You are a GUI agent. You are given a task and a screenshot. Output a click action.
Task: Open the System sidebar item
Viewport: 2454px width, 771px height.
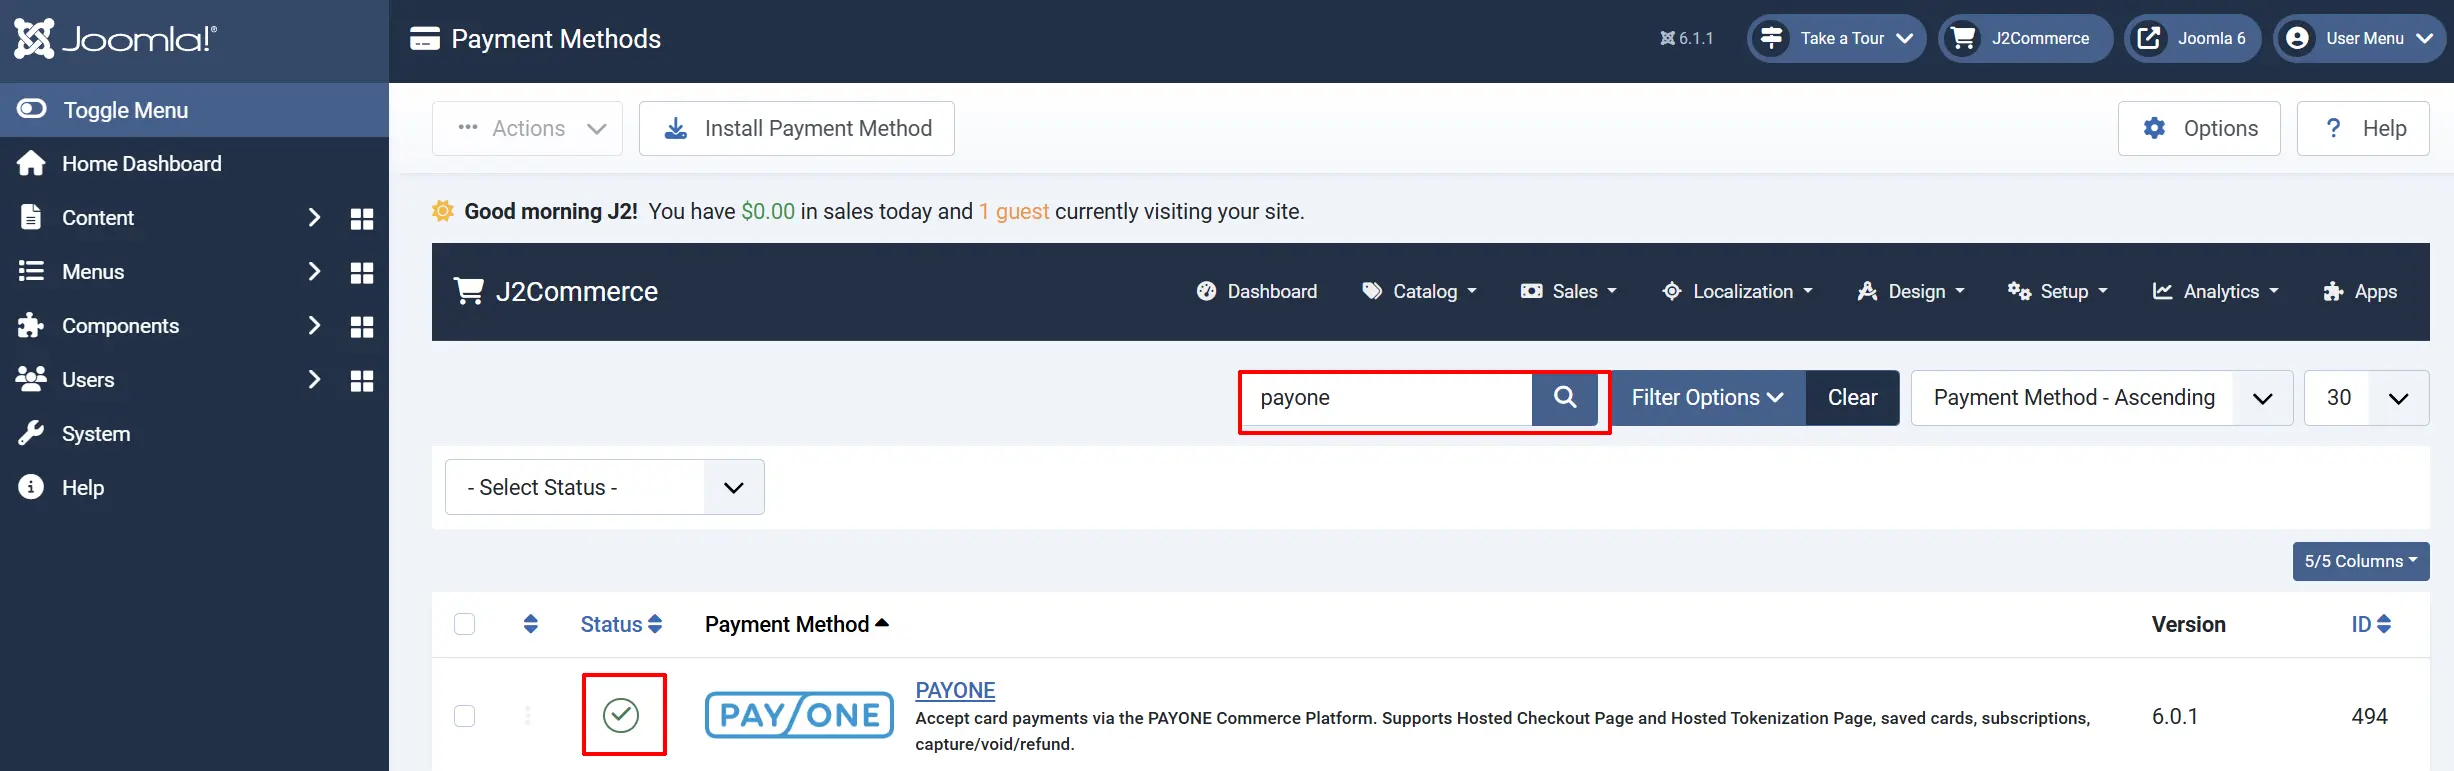(96, 434)
